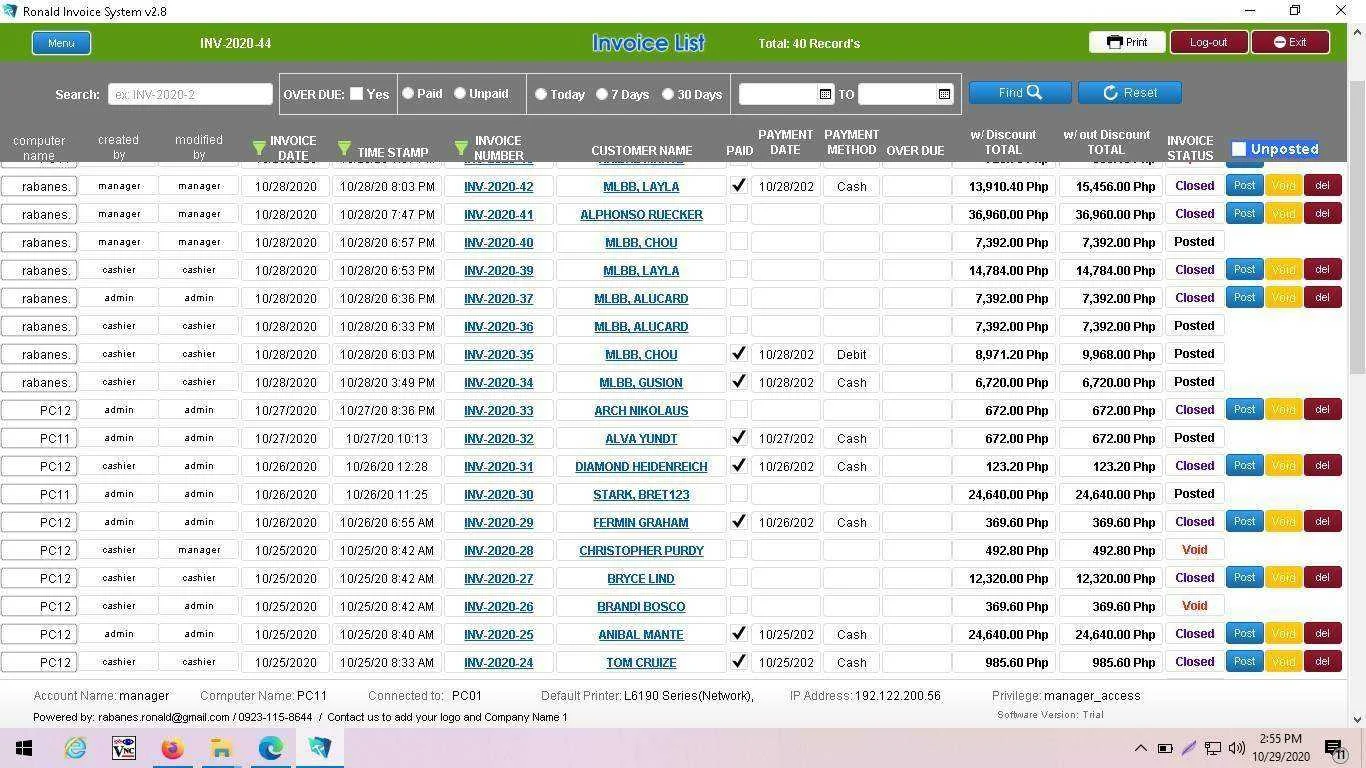Post invoice INV-2020-29

pos(1244,521)
